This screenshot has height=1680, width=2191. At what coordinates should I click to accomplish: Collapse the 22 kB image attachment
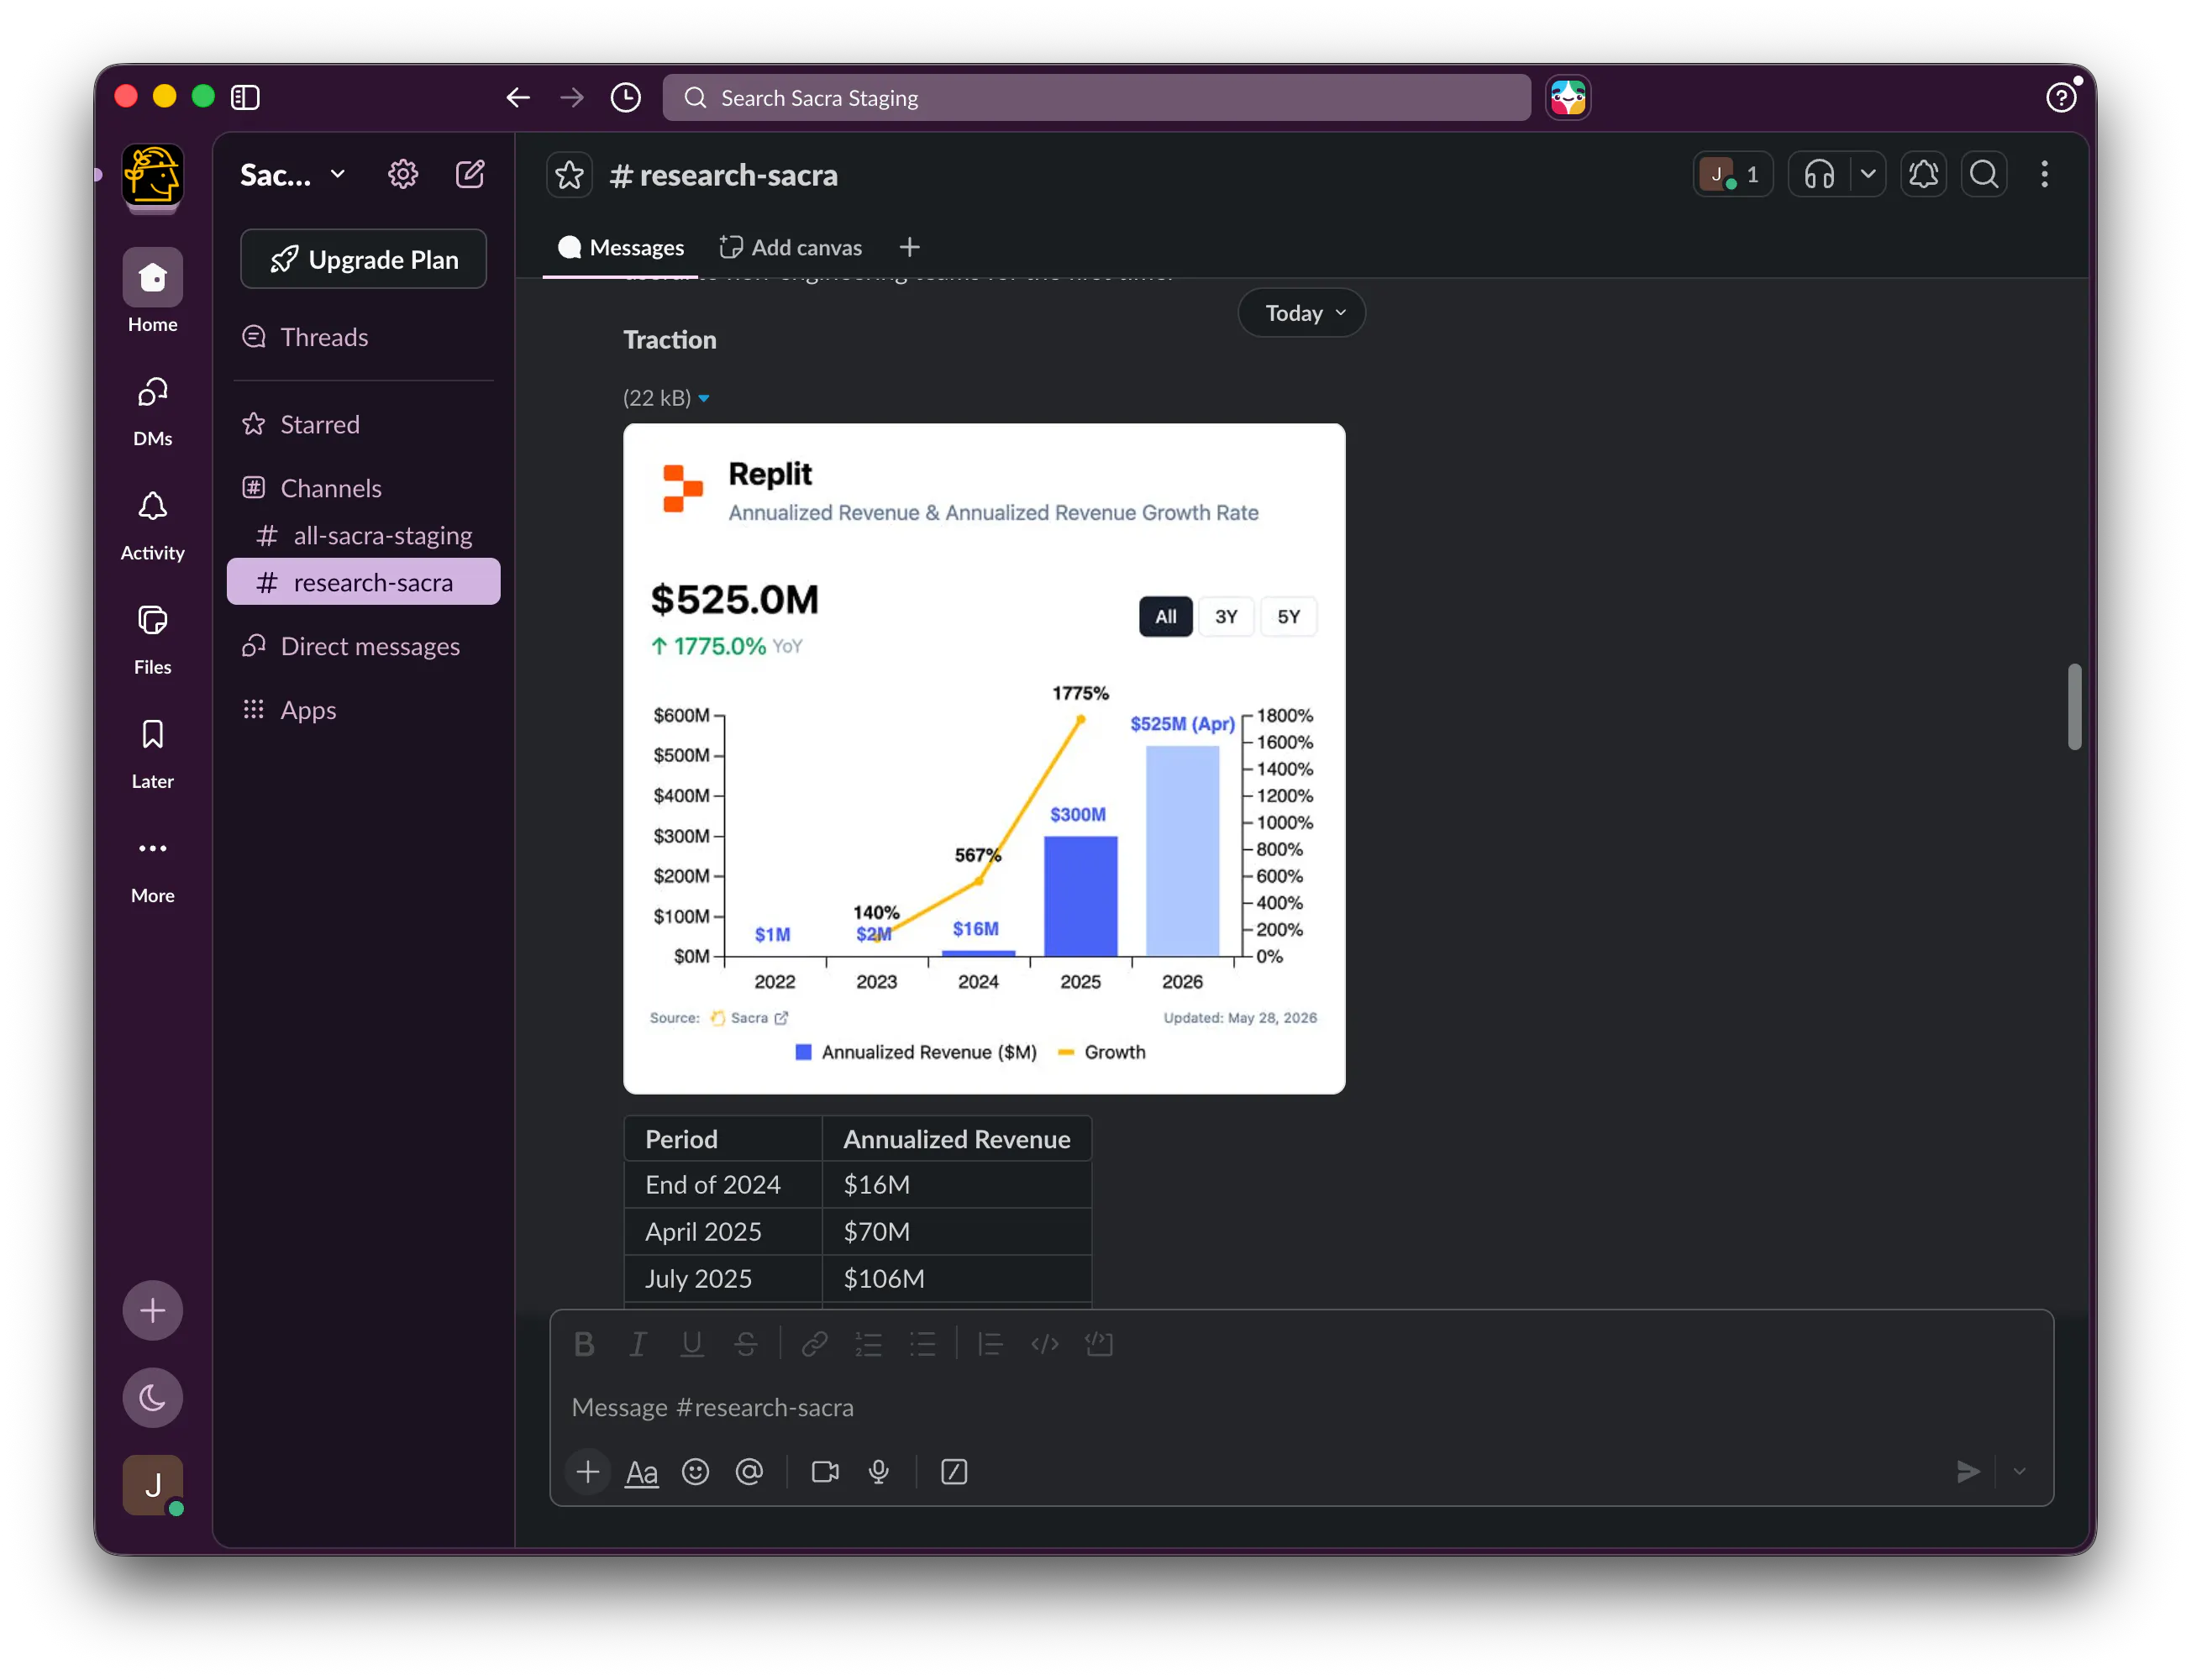704,398
